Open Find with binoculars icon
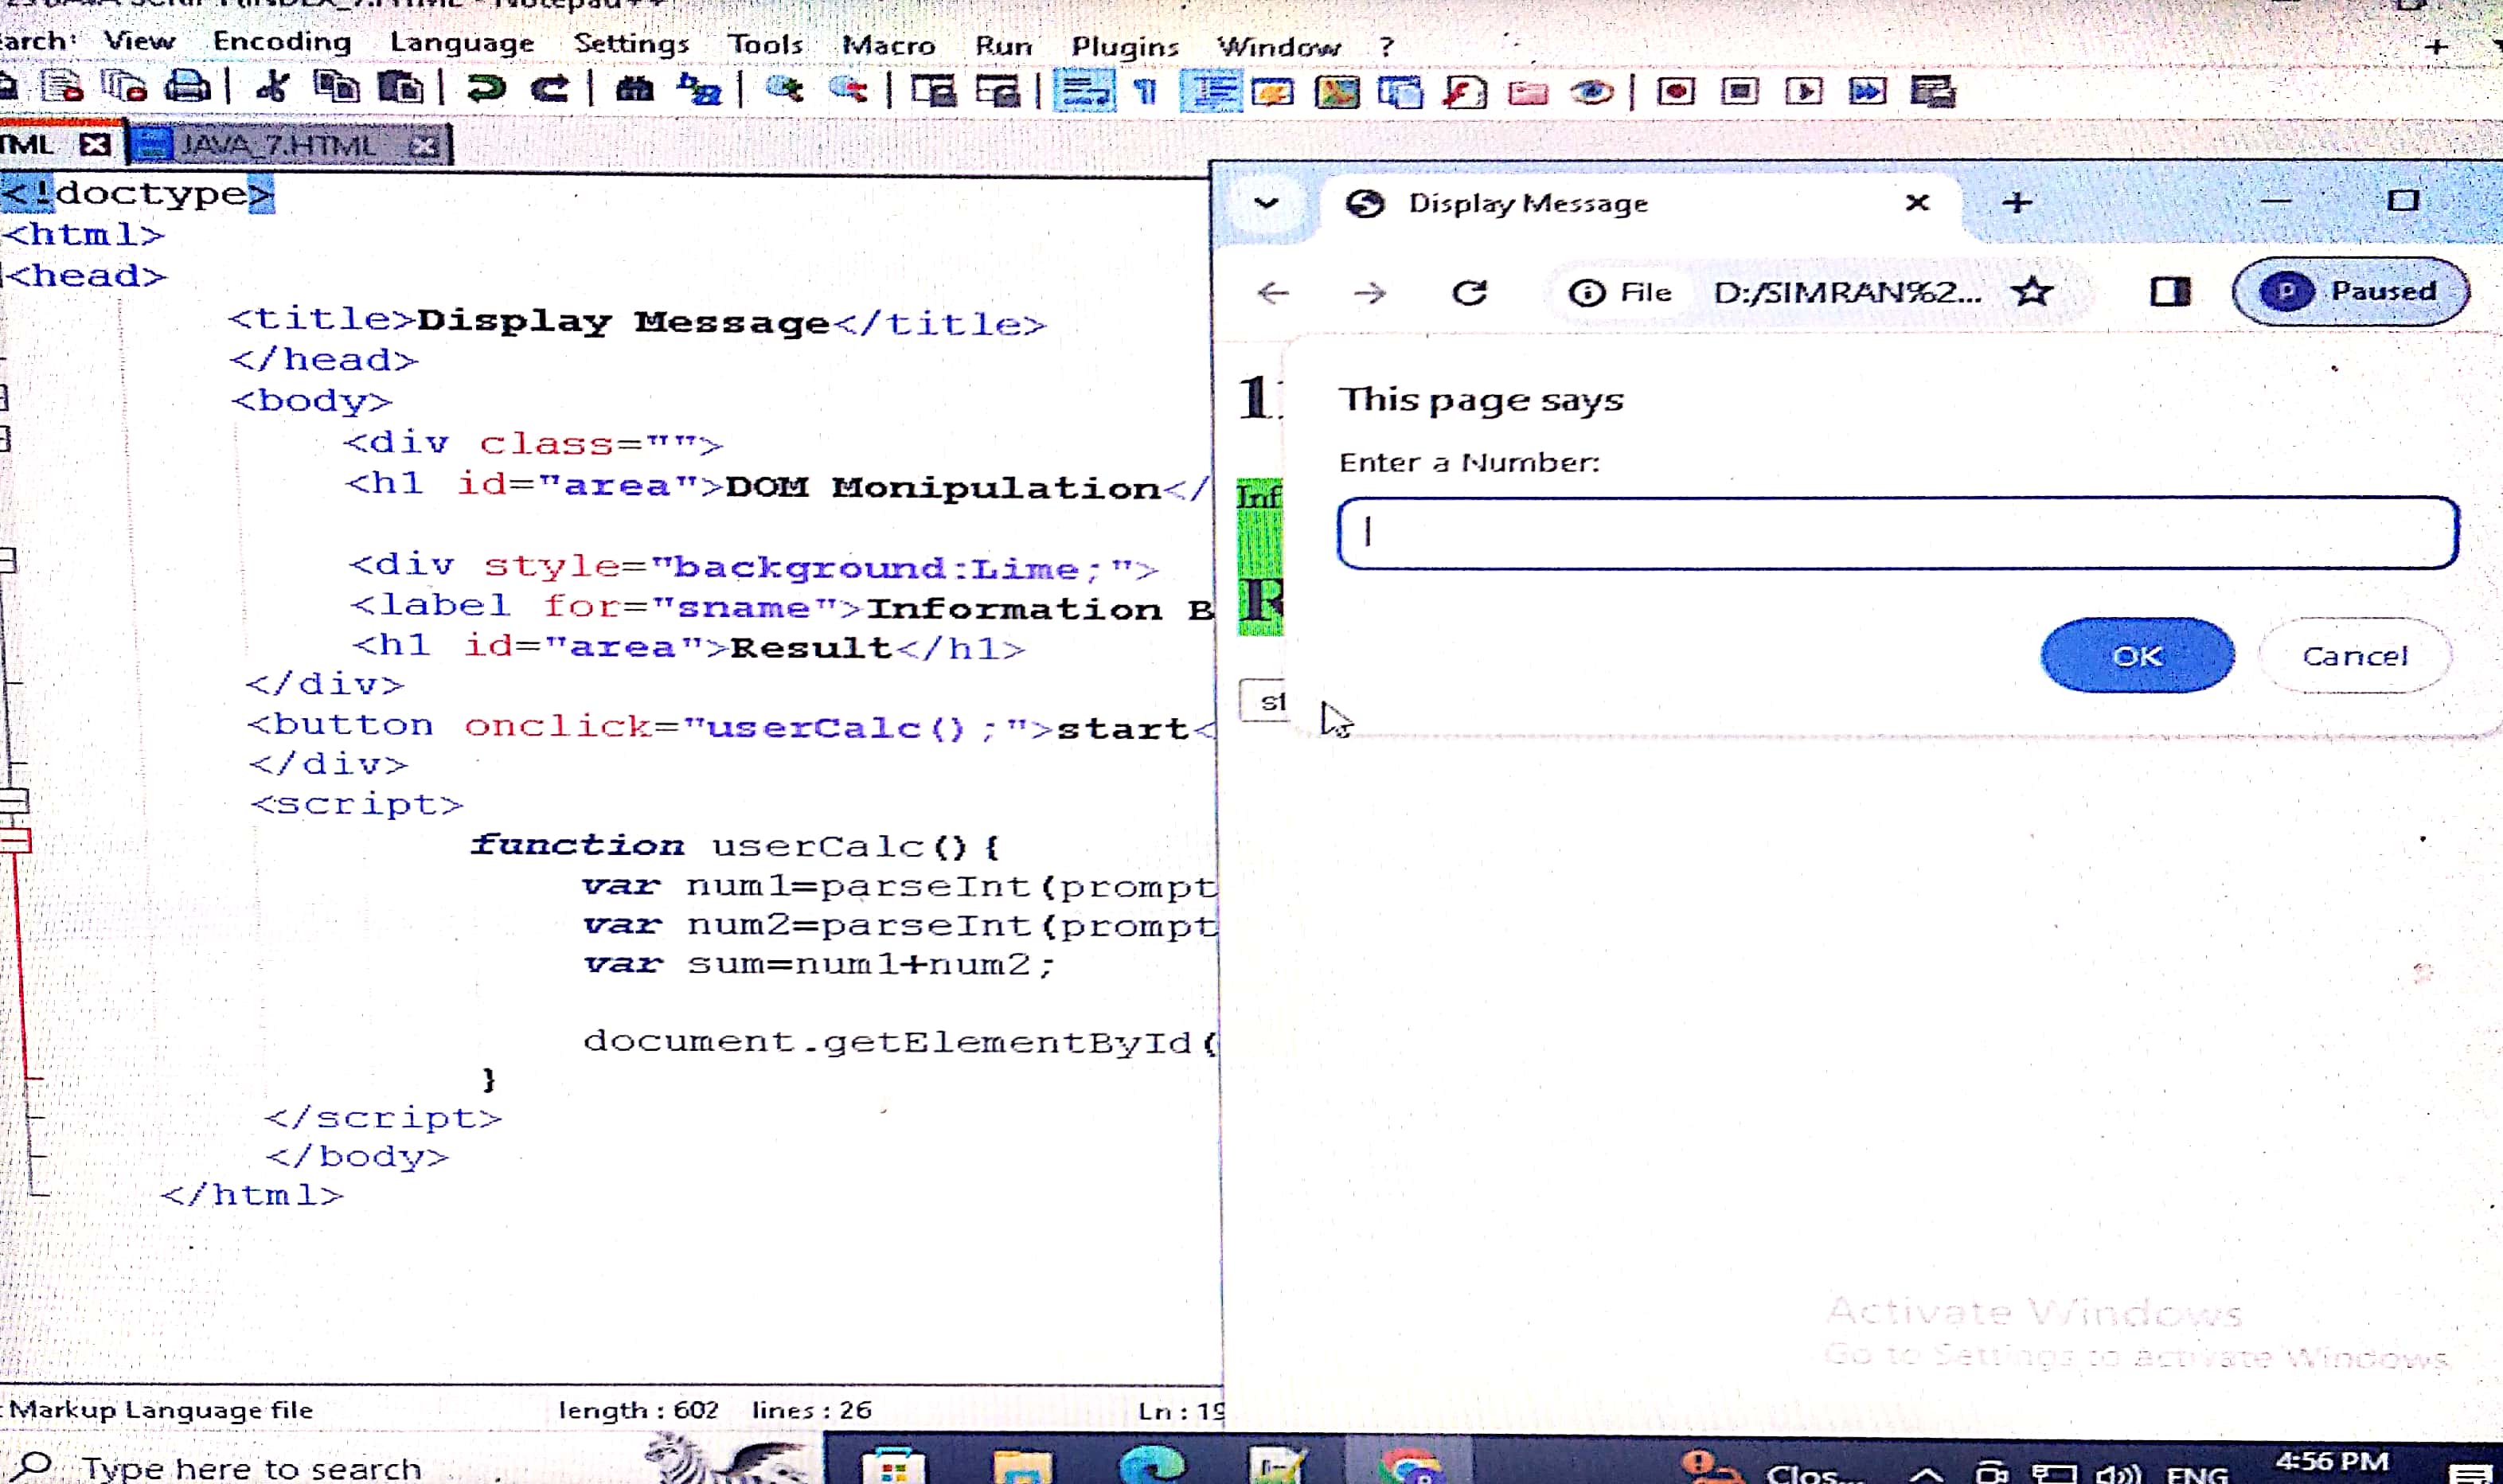Image resolution: width=2503 pixels, height=1484 pixels. [x=634, y=89]
